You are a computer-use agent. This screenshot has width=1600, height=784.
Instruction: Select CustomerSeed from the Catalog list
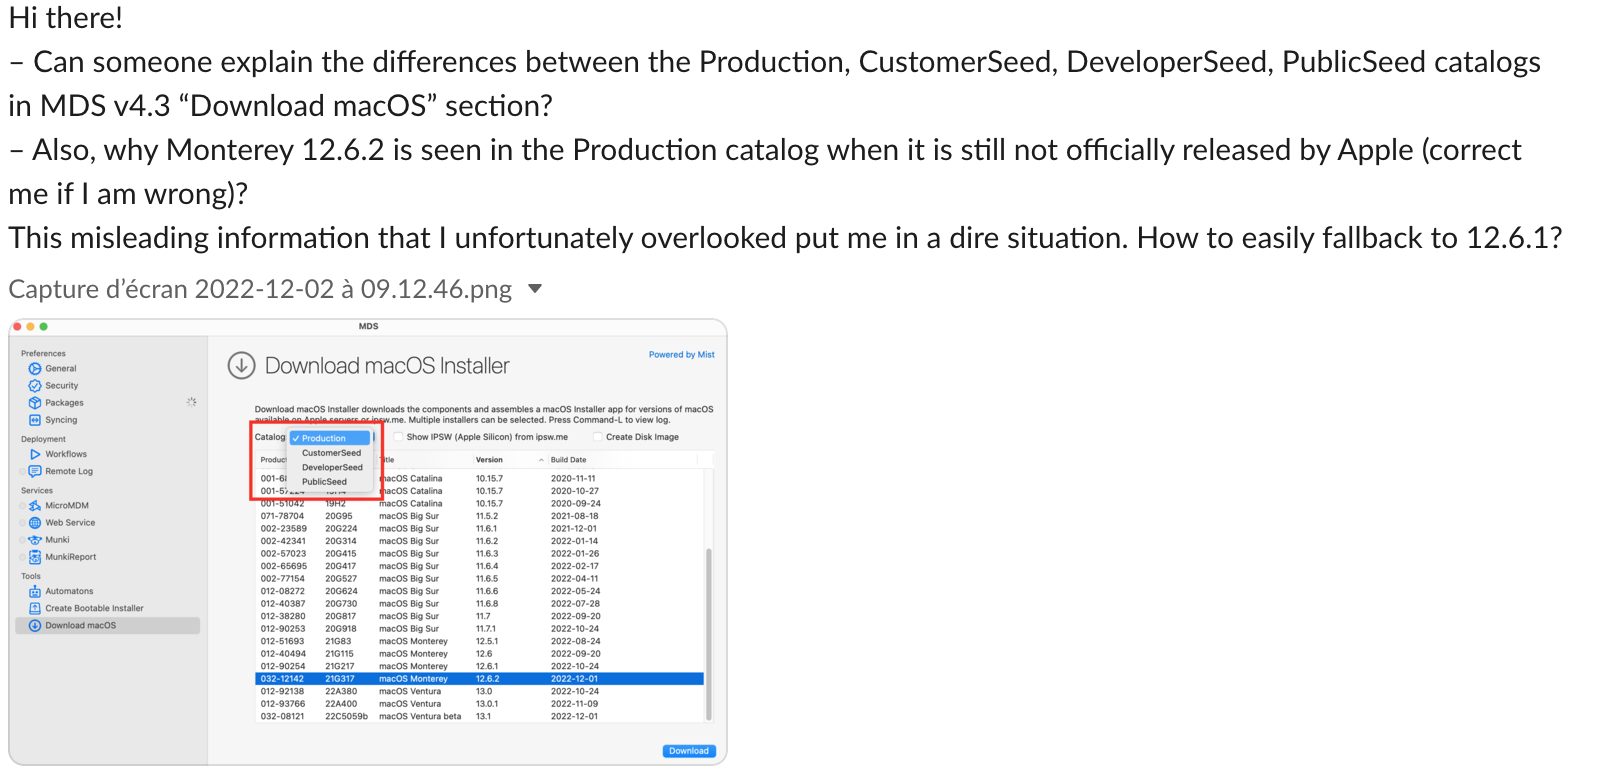click(330, 453)
